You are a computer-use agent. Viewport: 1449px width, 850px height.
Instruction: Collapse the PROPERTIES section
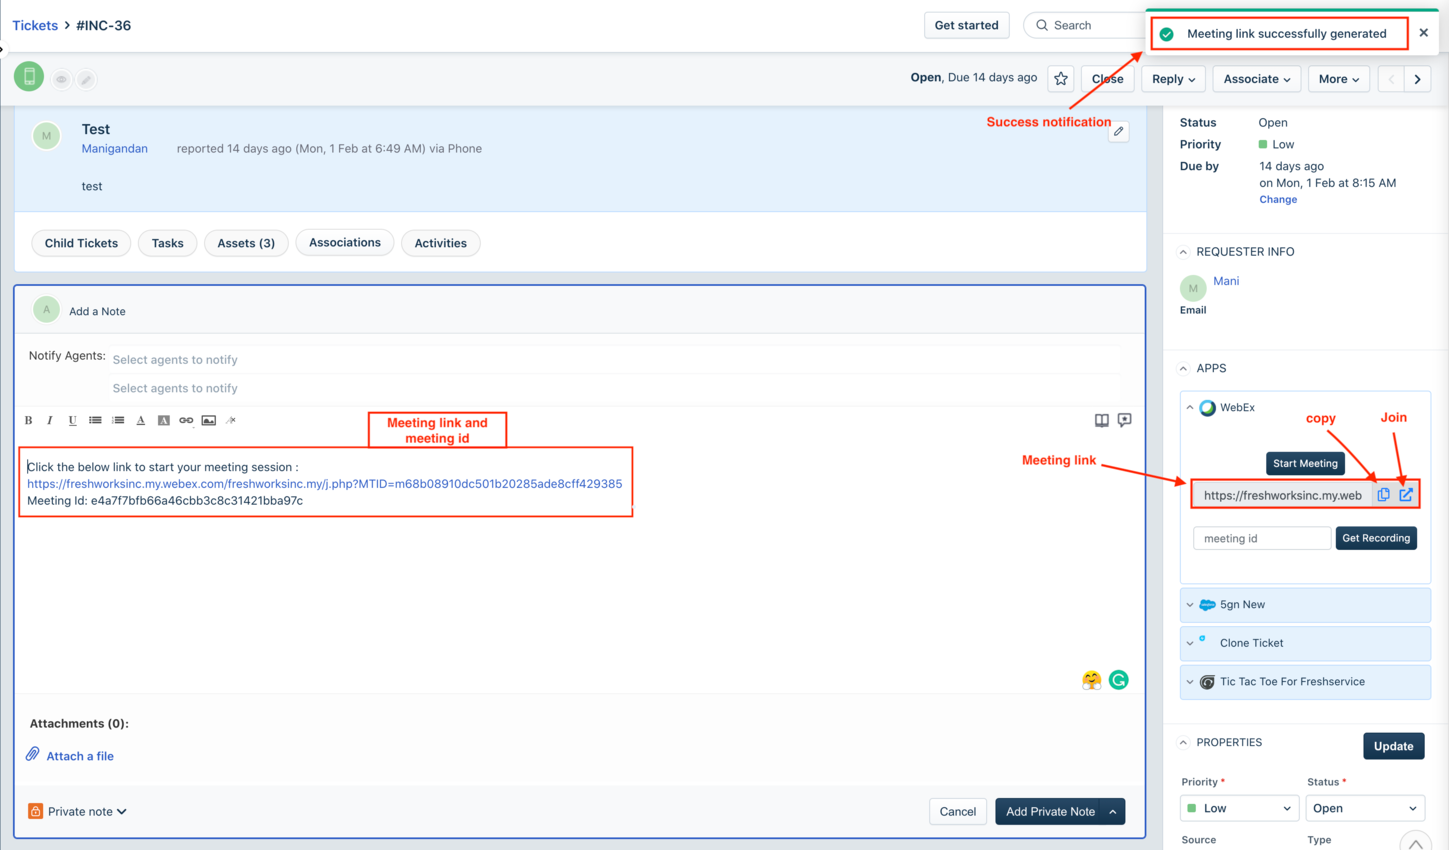pos(1184,742)
